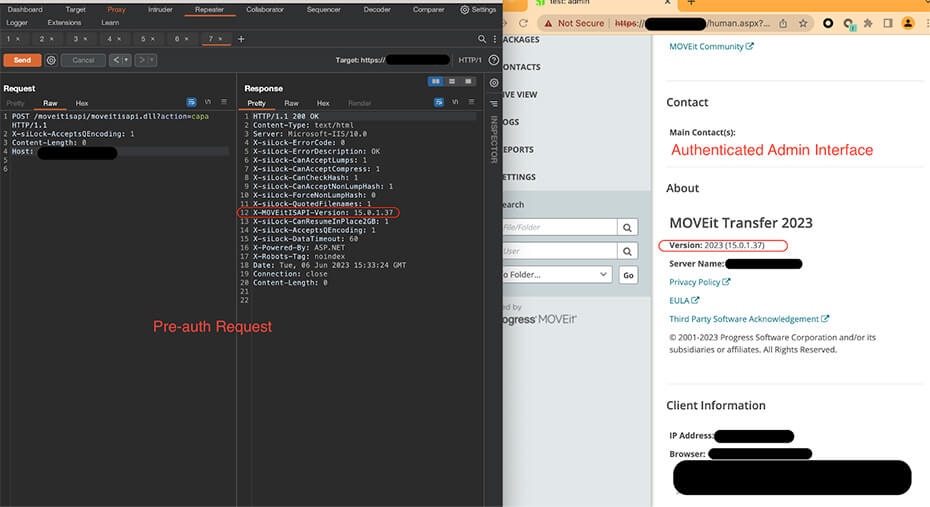Open the Repeater request settings gear icon
This screenshot has height=507, width=930.
pos(51,60)
